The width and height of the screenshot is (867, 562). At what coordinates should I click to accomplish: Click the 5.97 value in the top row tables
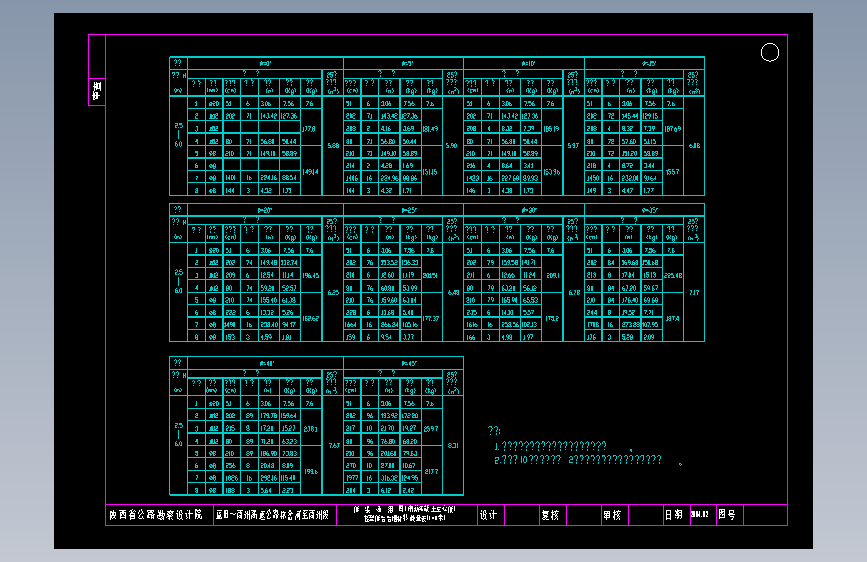(x=573, y=146)
